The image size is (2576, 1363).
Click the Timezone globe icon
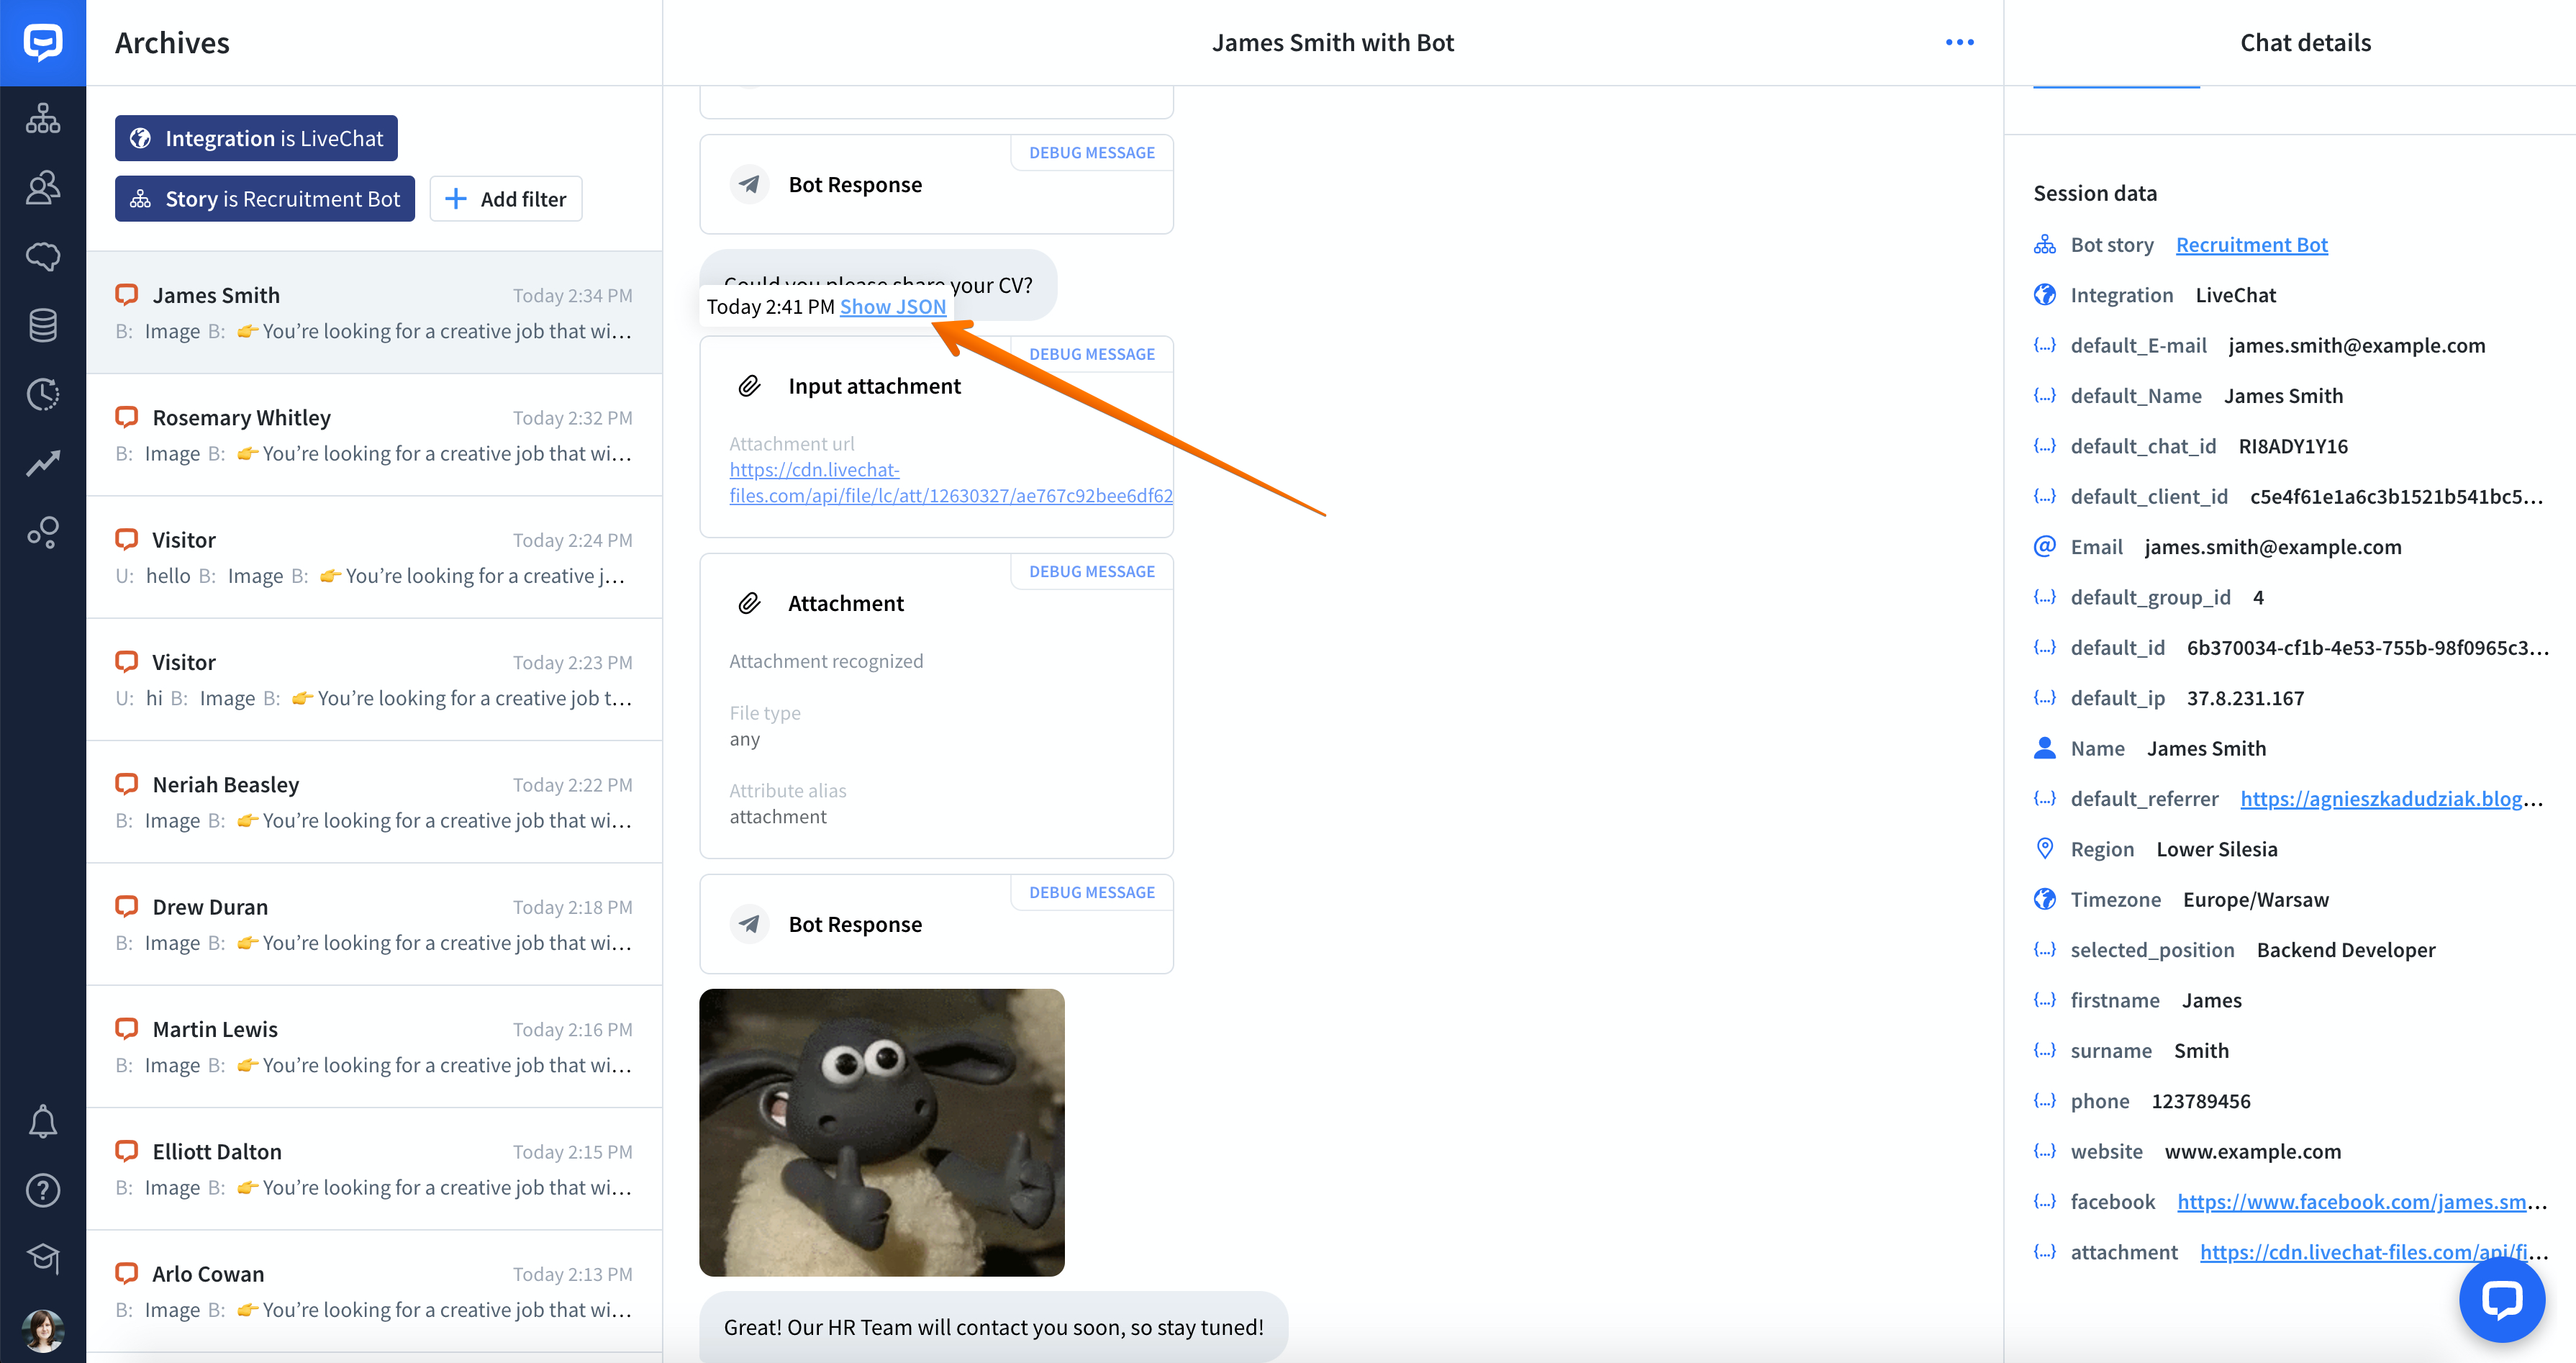tap(2045, 899)
